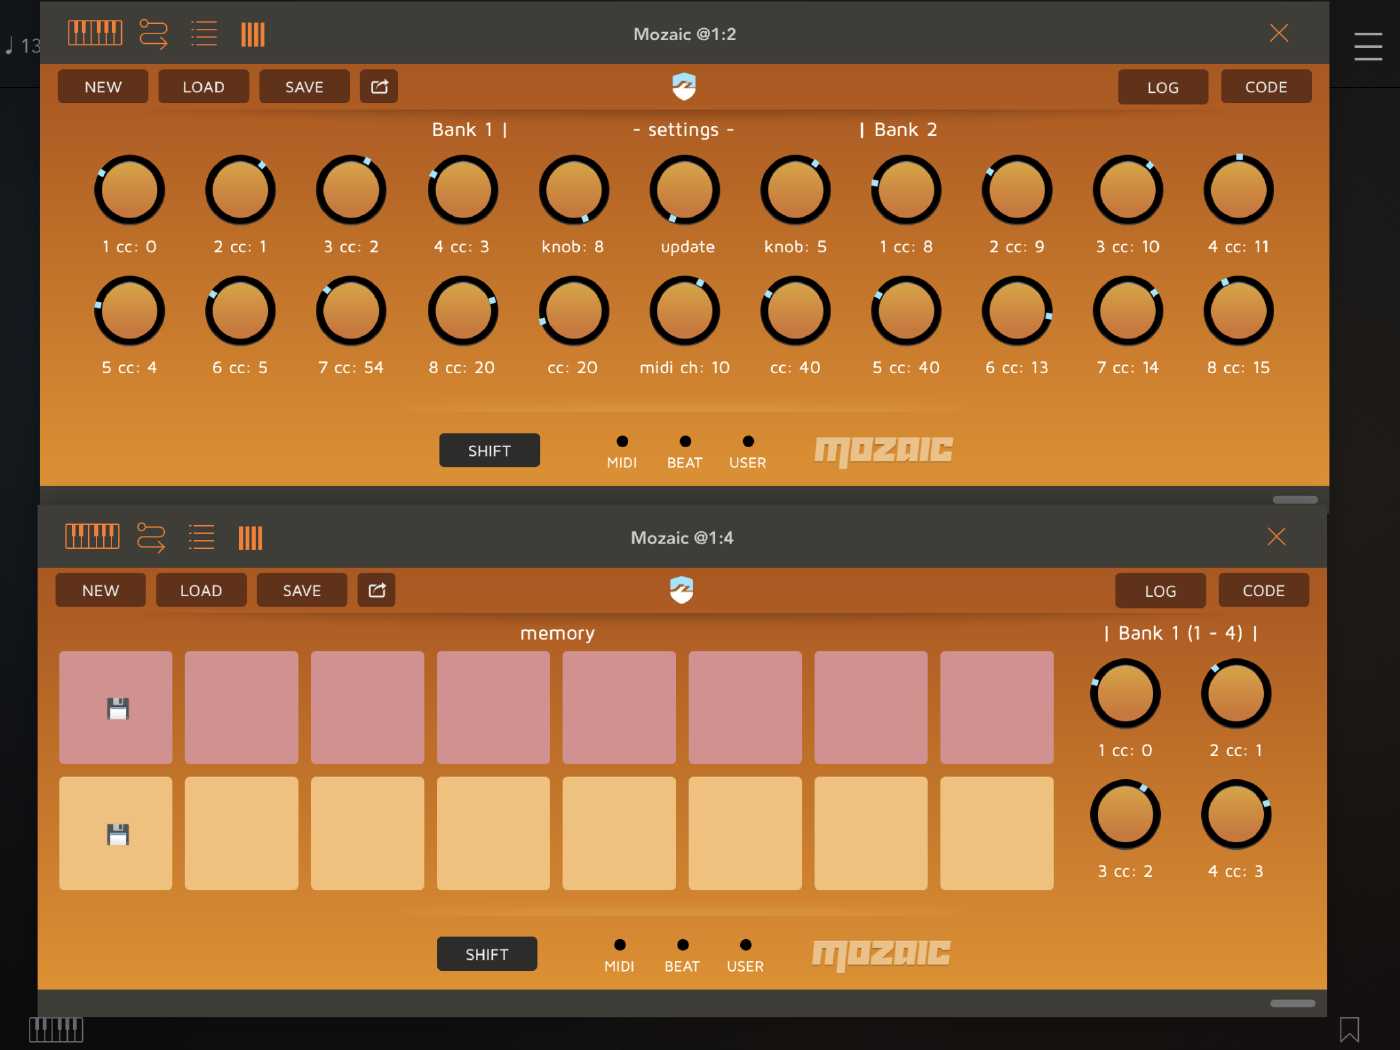
Task: Close the Mozaic @1:2 window
Action: 1278,33
